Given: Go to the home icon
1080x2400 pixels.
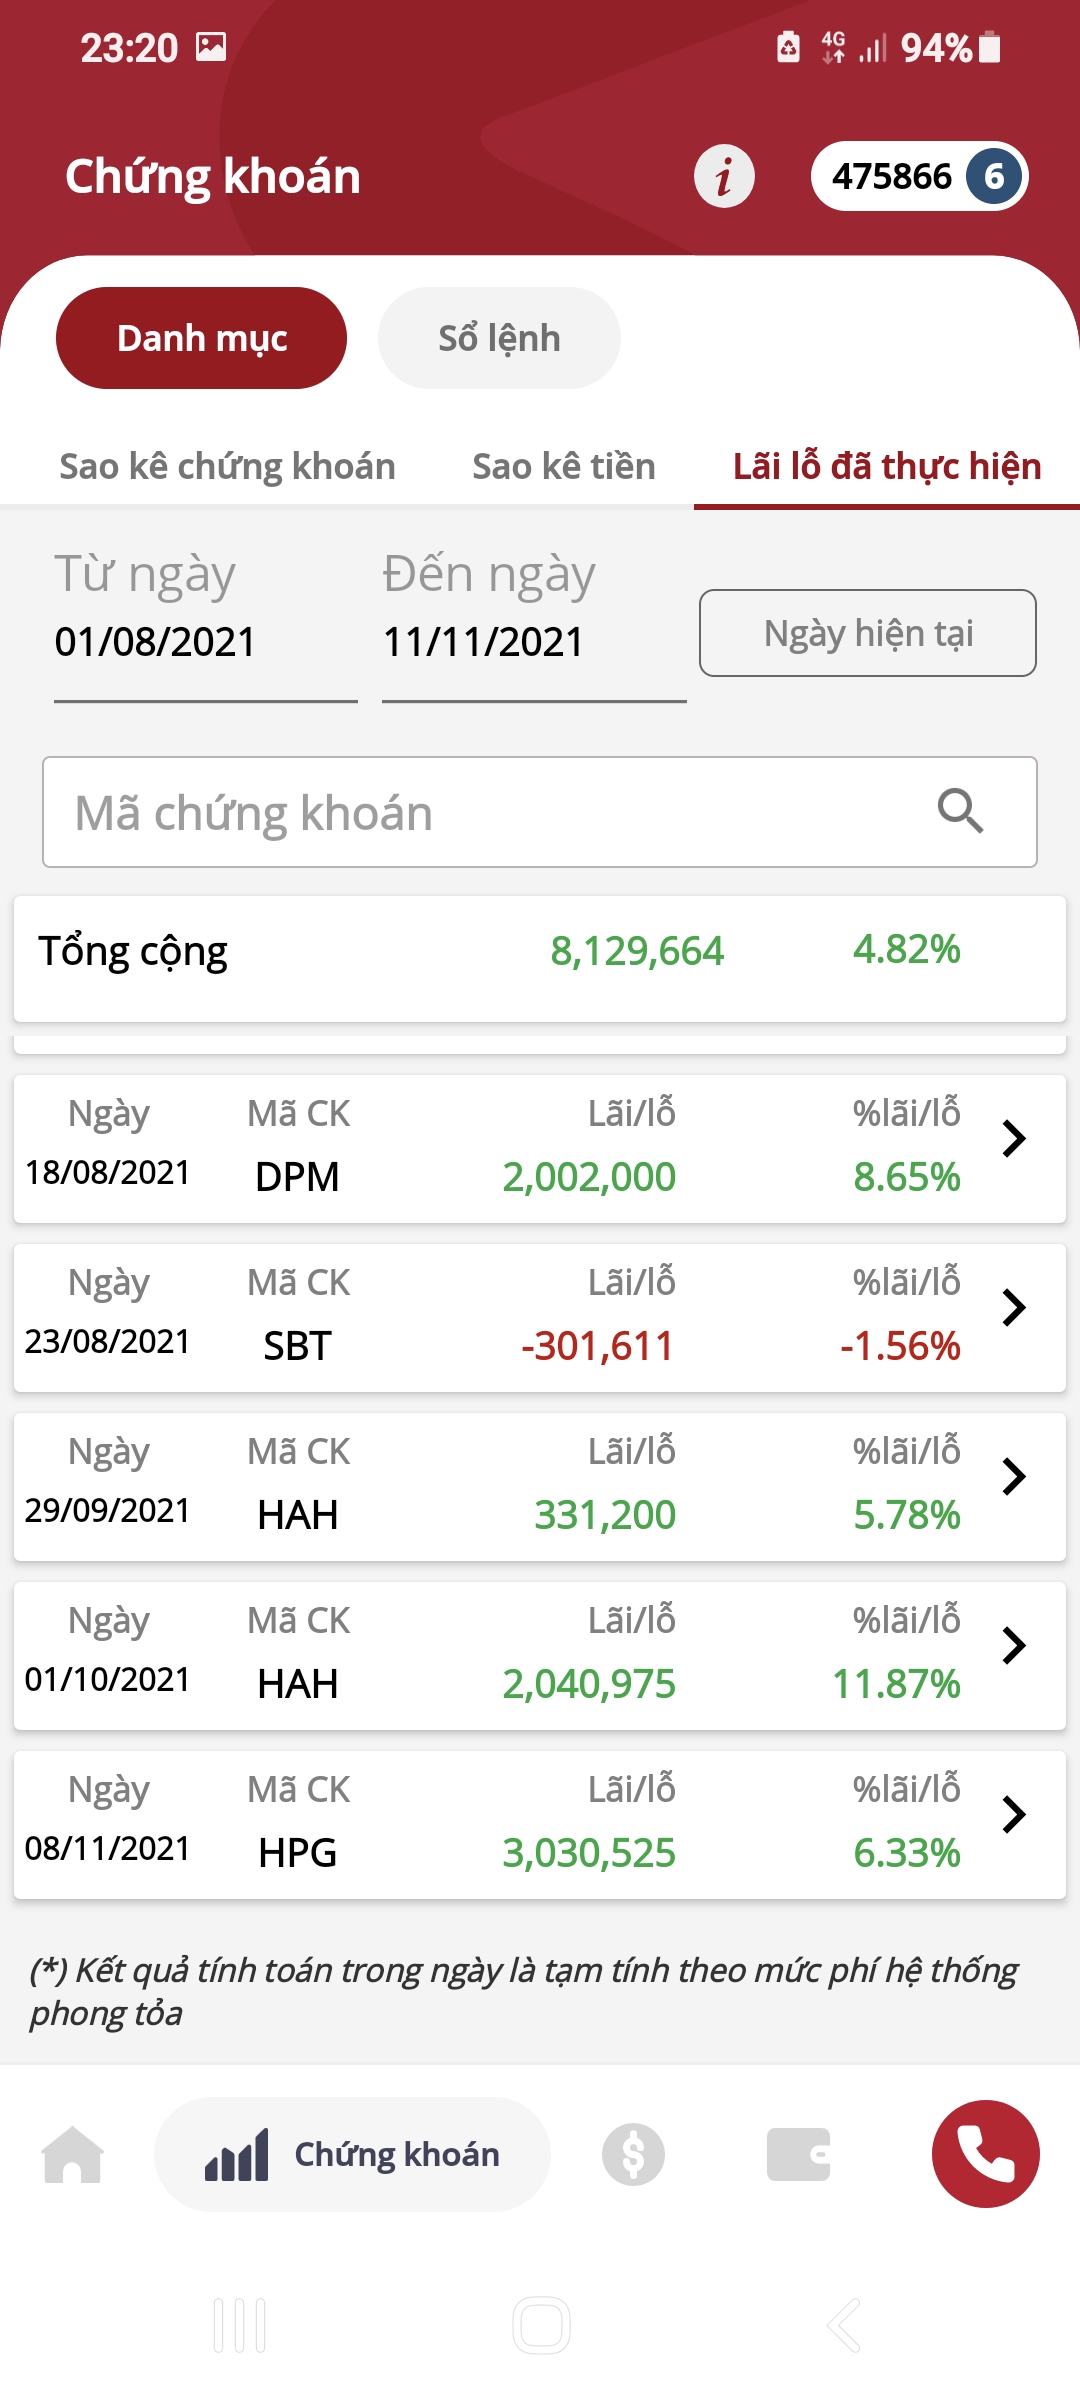Looking at the screenshot, I should pyautogui.click(x=73, y=2155).
